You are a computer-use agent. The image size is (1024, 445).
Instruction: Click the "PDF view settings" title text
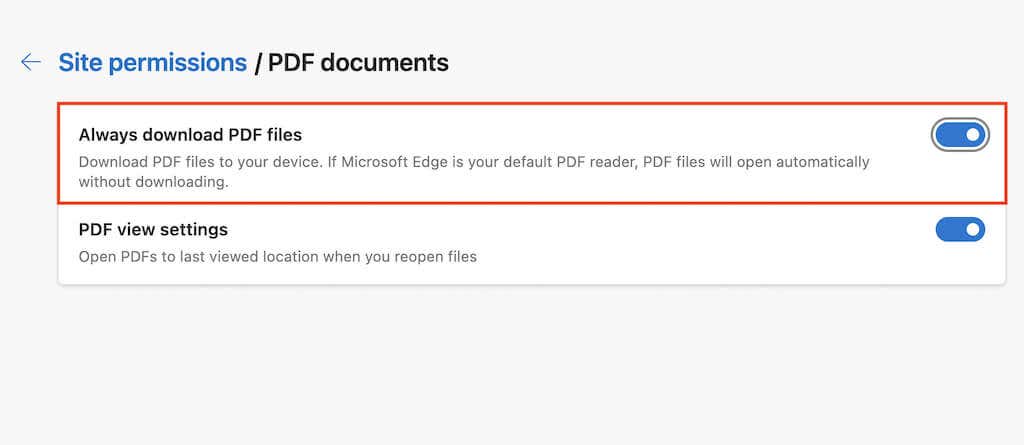[153, 230]
